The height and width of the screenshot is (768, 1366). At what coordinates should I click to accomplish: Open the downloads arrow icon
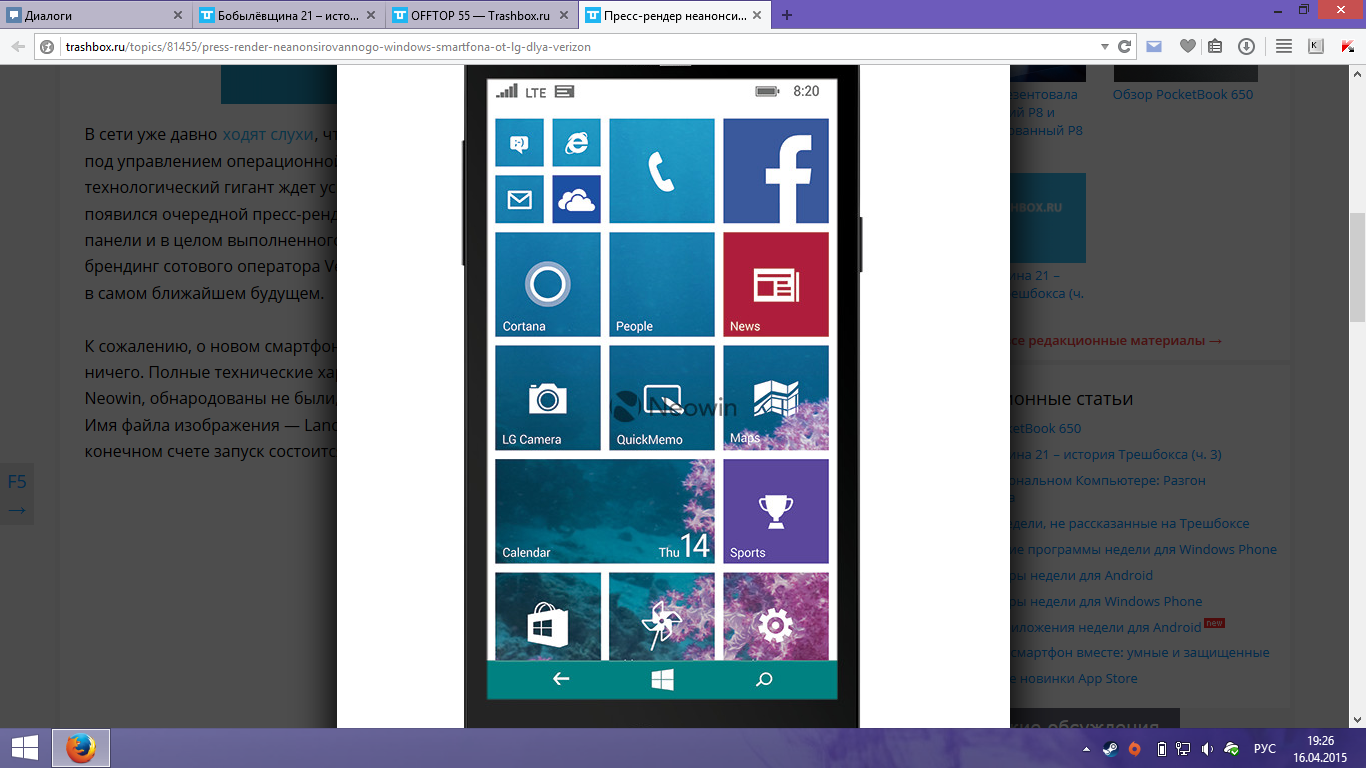(x=1246, y=46)
